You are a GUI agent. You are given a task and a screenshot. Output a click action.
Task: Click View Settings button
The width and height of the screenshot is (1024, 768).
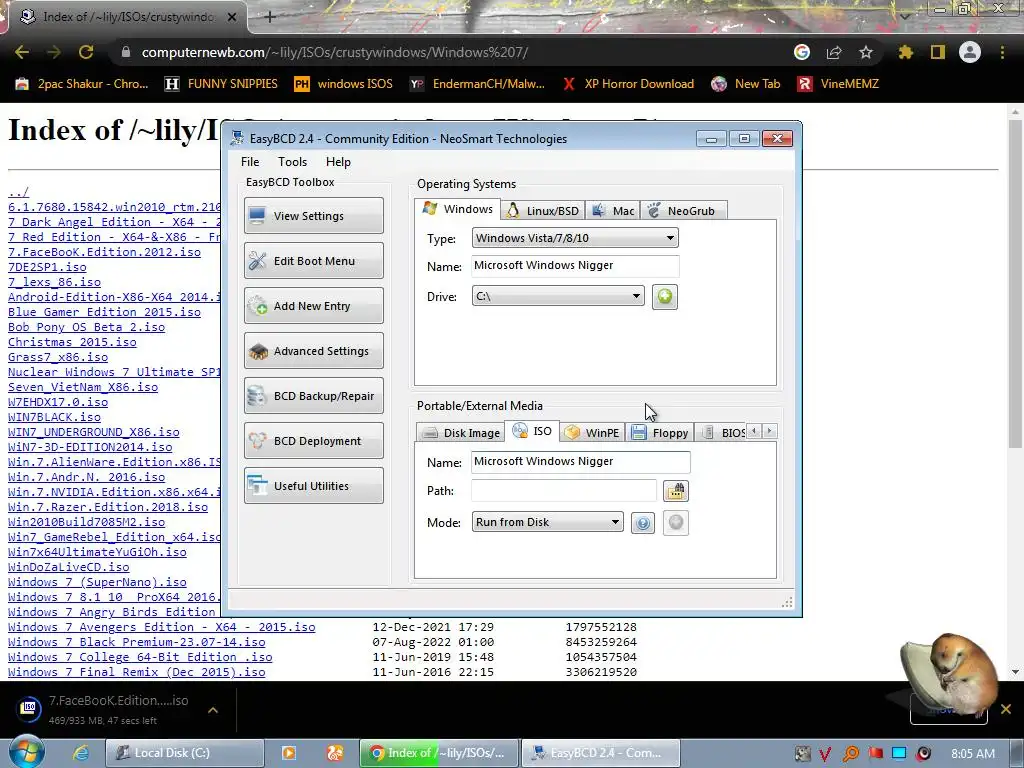coord(313,216)
